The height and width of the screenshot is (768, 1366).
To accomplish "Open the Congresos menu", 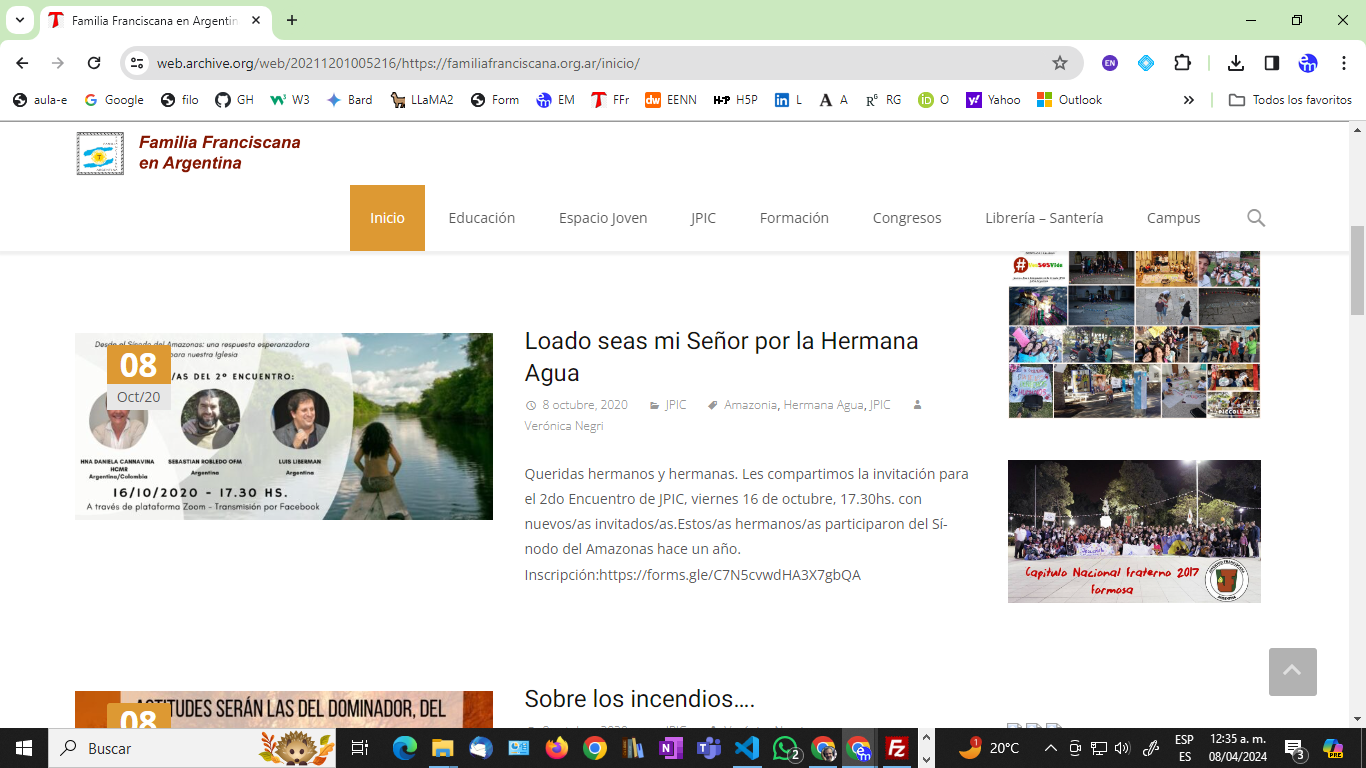I will (907, 218).
